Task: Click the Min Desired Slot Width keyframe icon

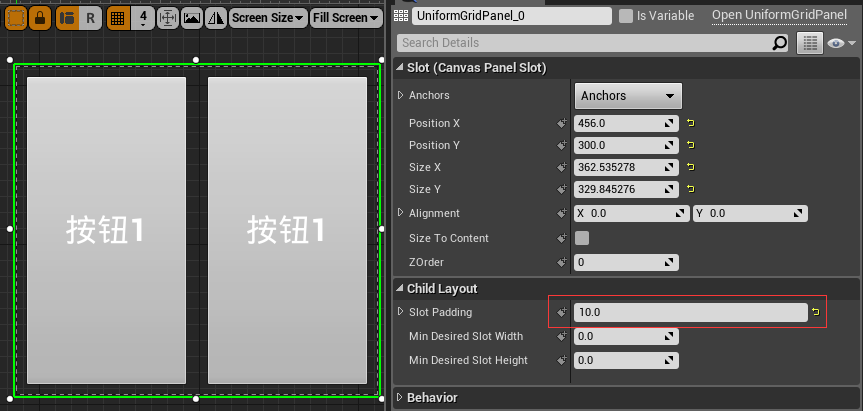Action: click(x=561, y=336)
